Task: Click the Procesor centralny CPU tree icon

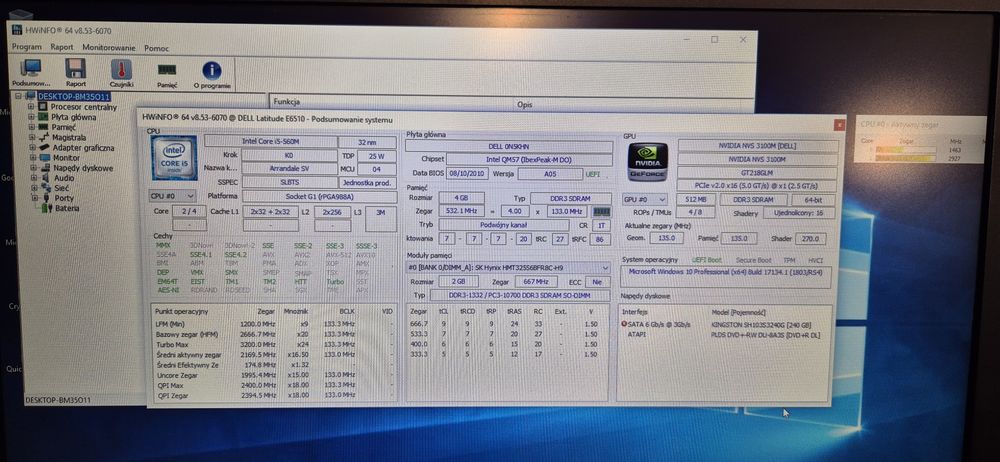Action: click(43, 107)
